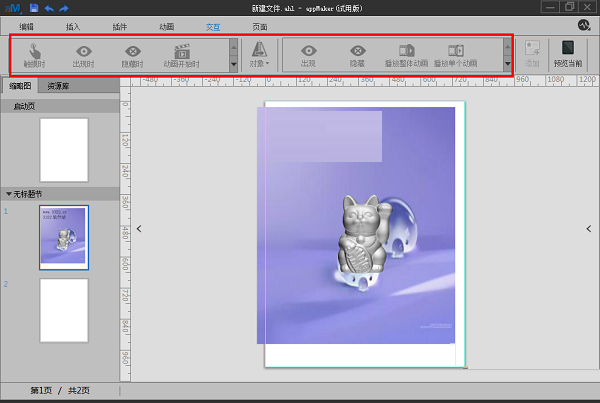Click the 动画开始时 animation start trigger

(181, 52)
